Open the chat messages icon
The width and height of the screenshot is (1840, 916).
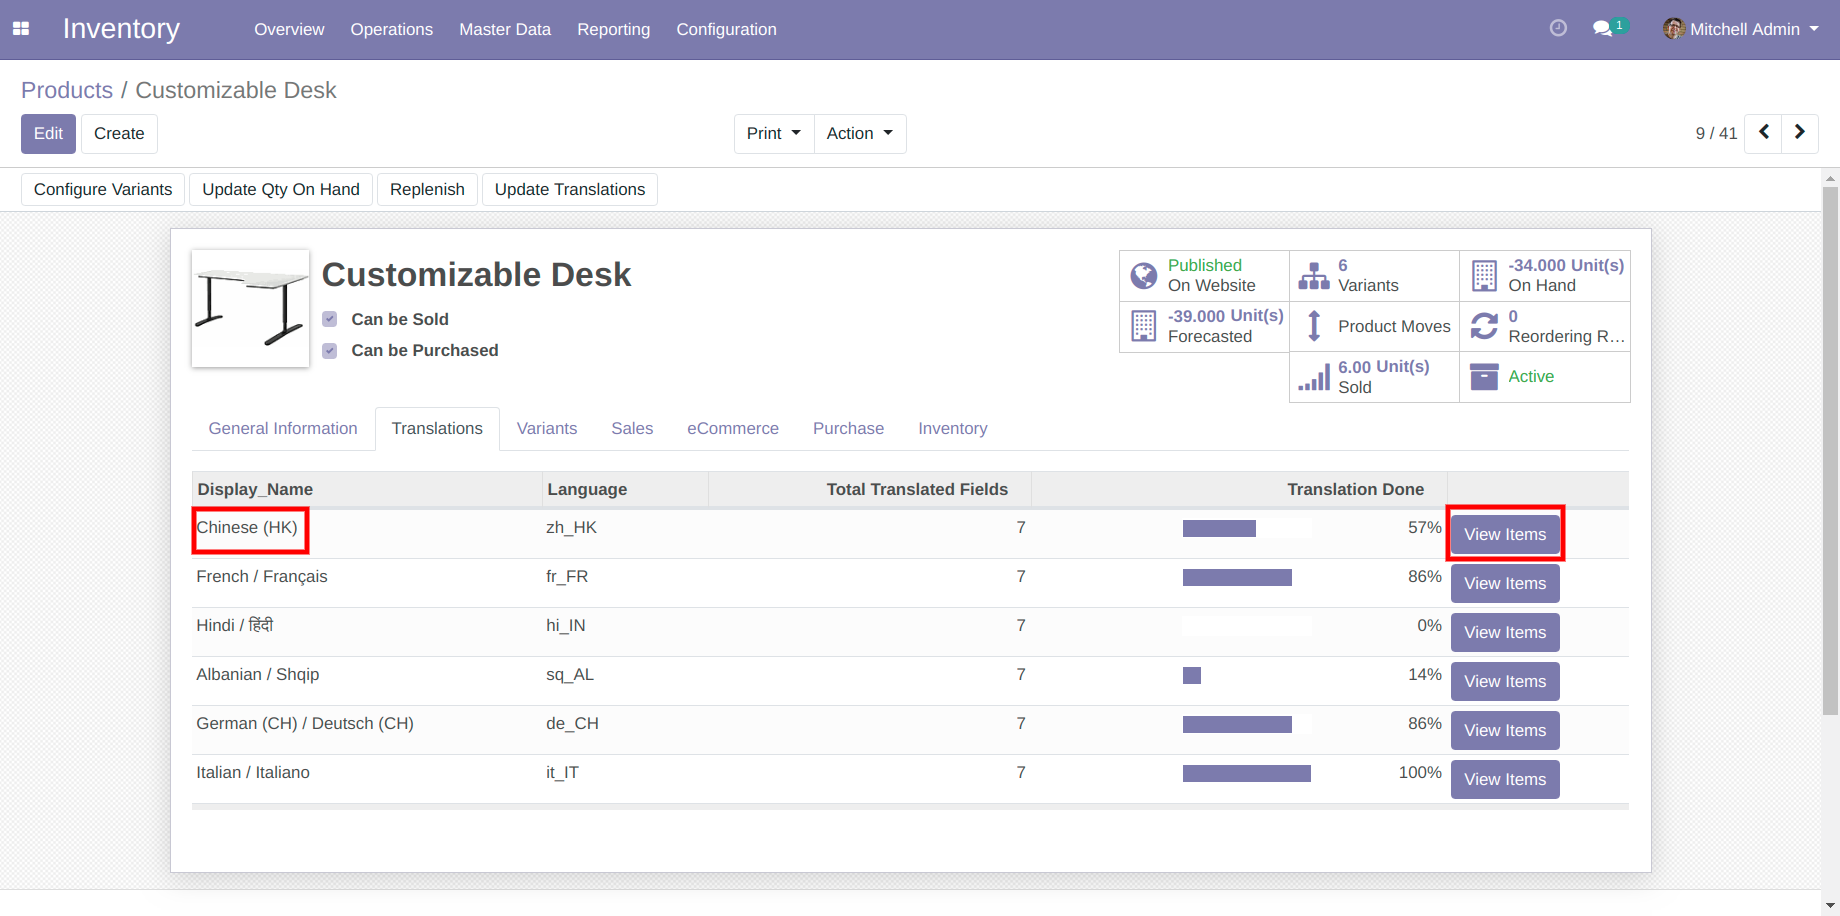[x=1603, y=29]
